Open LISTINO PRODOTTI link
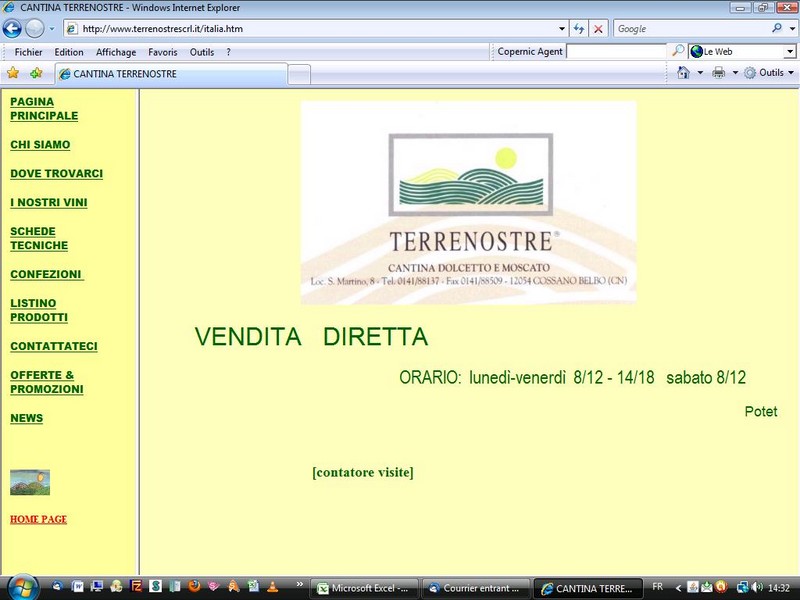This screenshot has width=800, height=600. [39, 310]
